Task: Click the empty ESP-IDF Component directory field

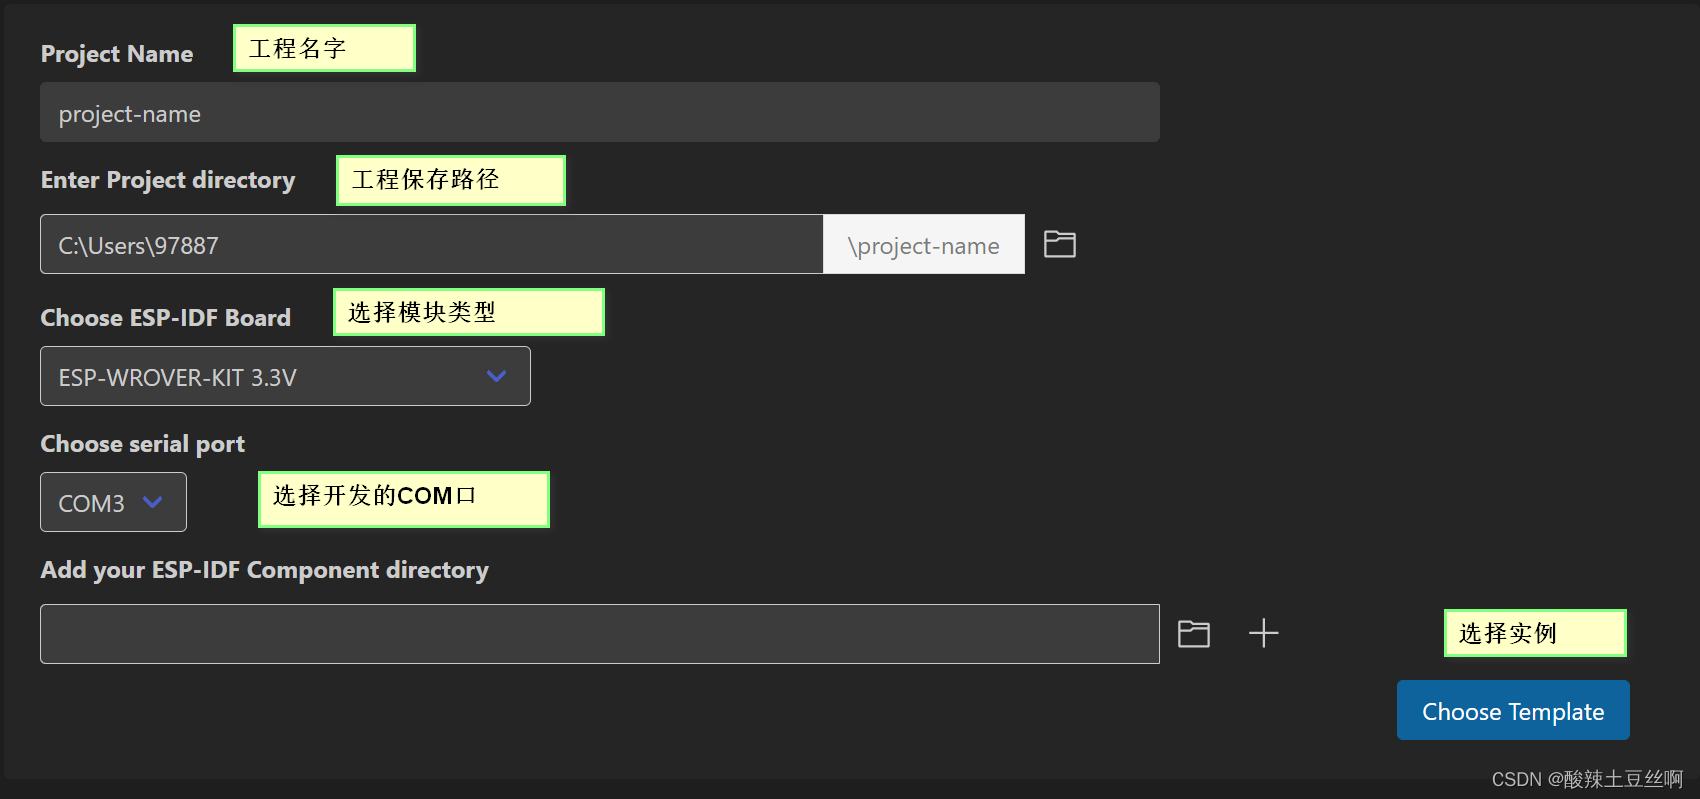Action: [x=600, y=633]
